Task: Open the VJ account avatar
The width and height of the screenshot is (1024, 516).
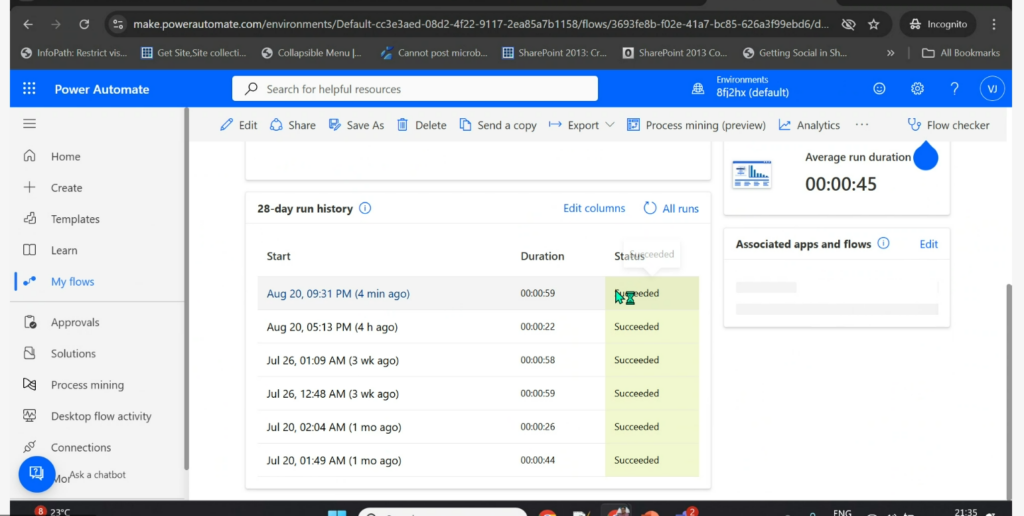Action: pos(992,89)
